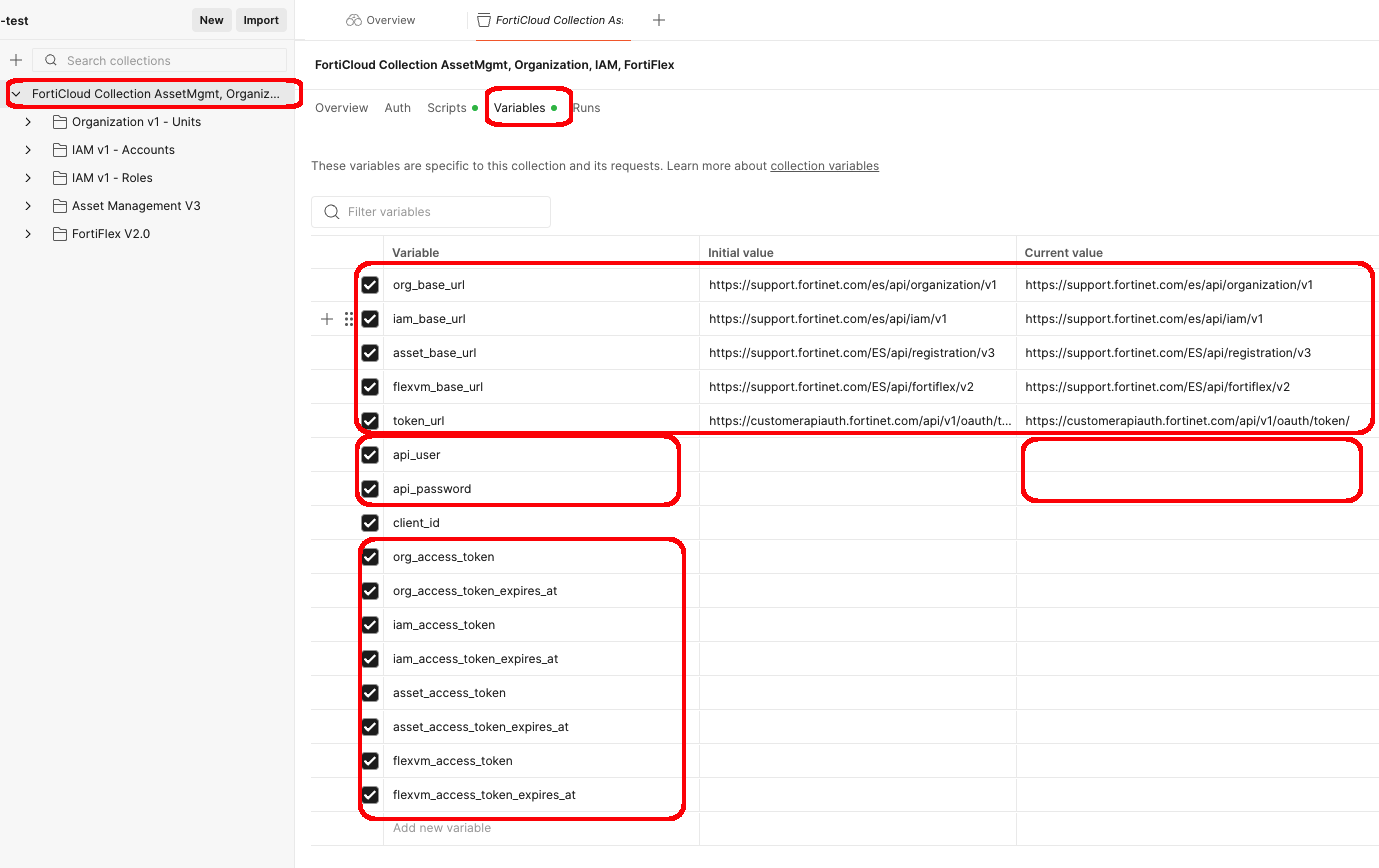1379x868 pixels.
Task: Click the Filter variables field
Action: (431, 212)
